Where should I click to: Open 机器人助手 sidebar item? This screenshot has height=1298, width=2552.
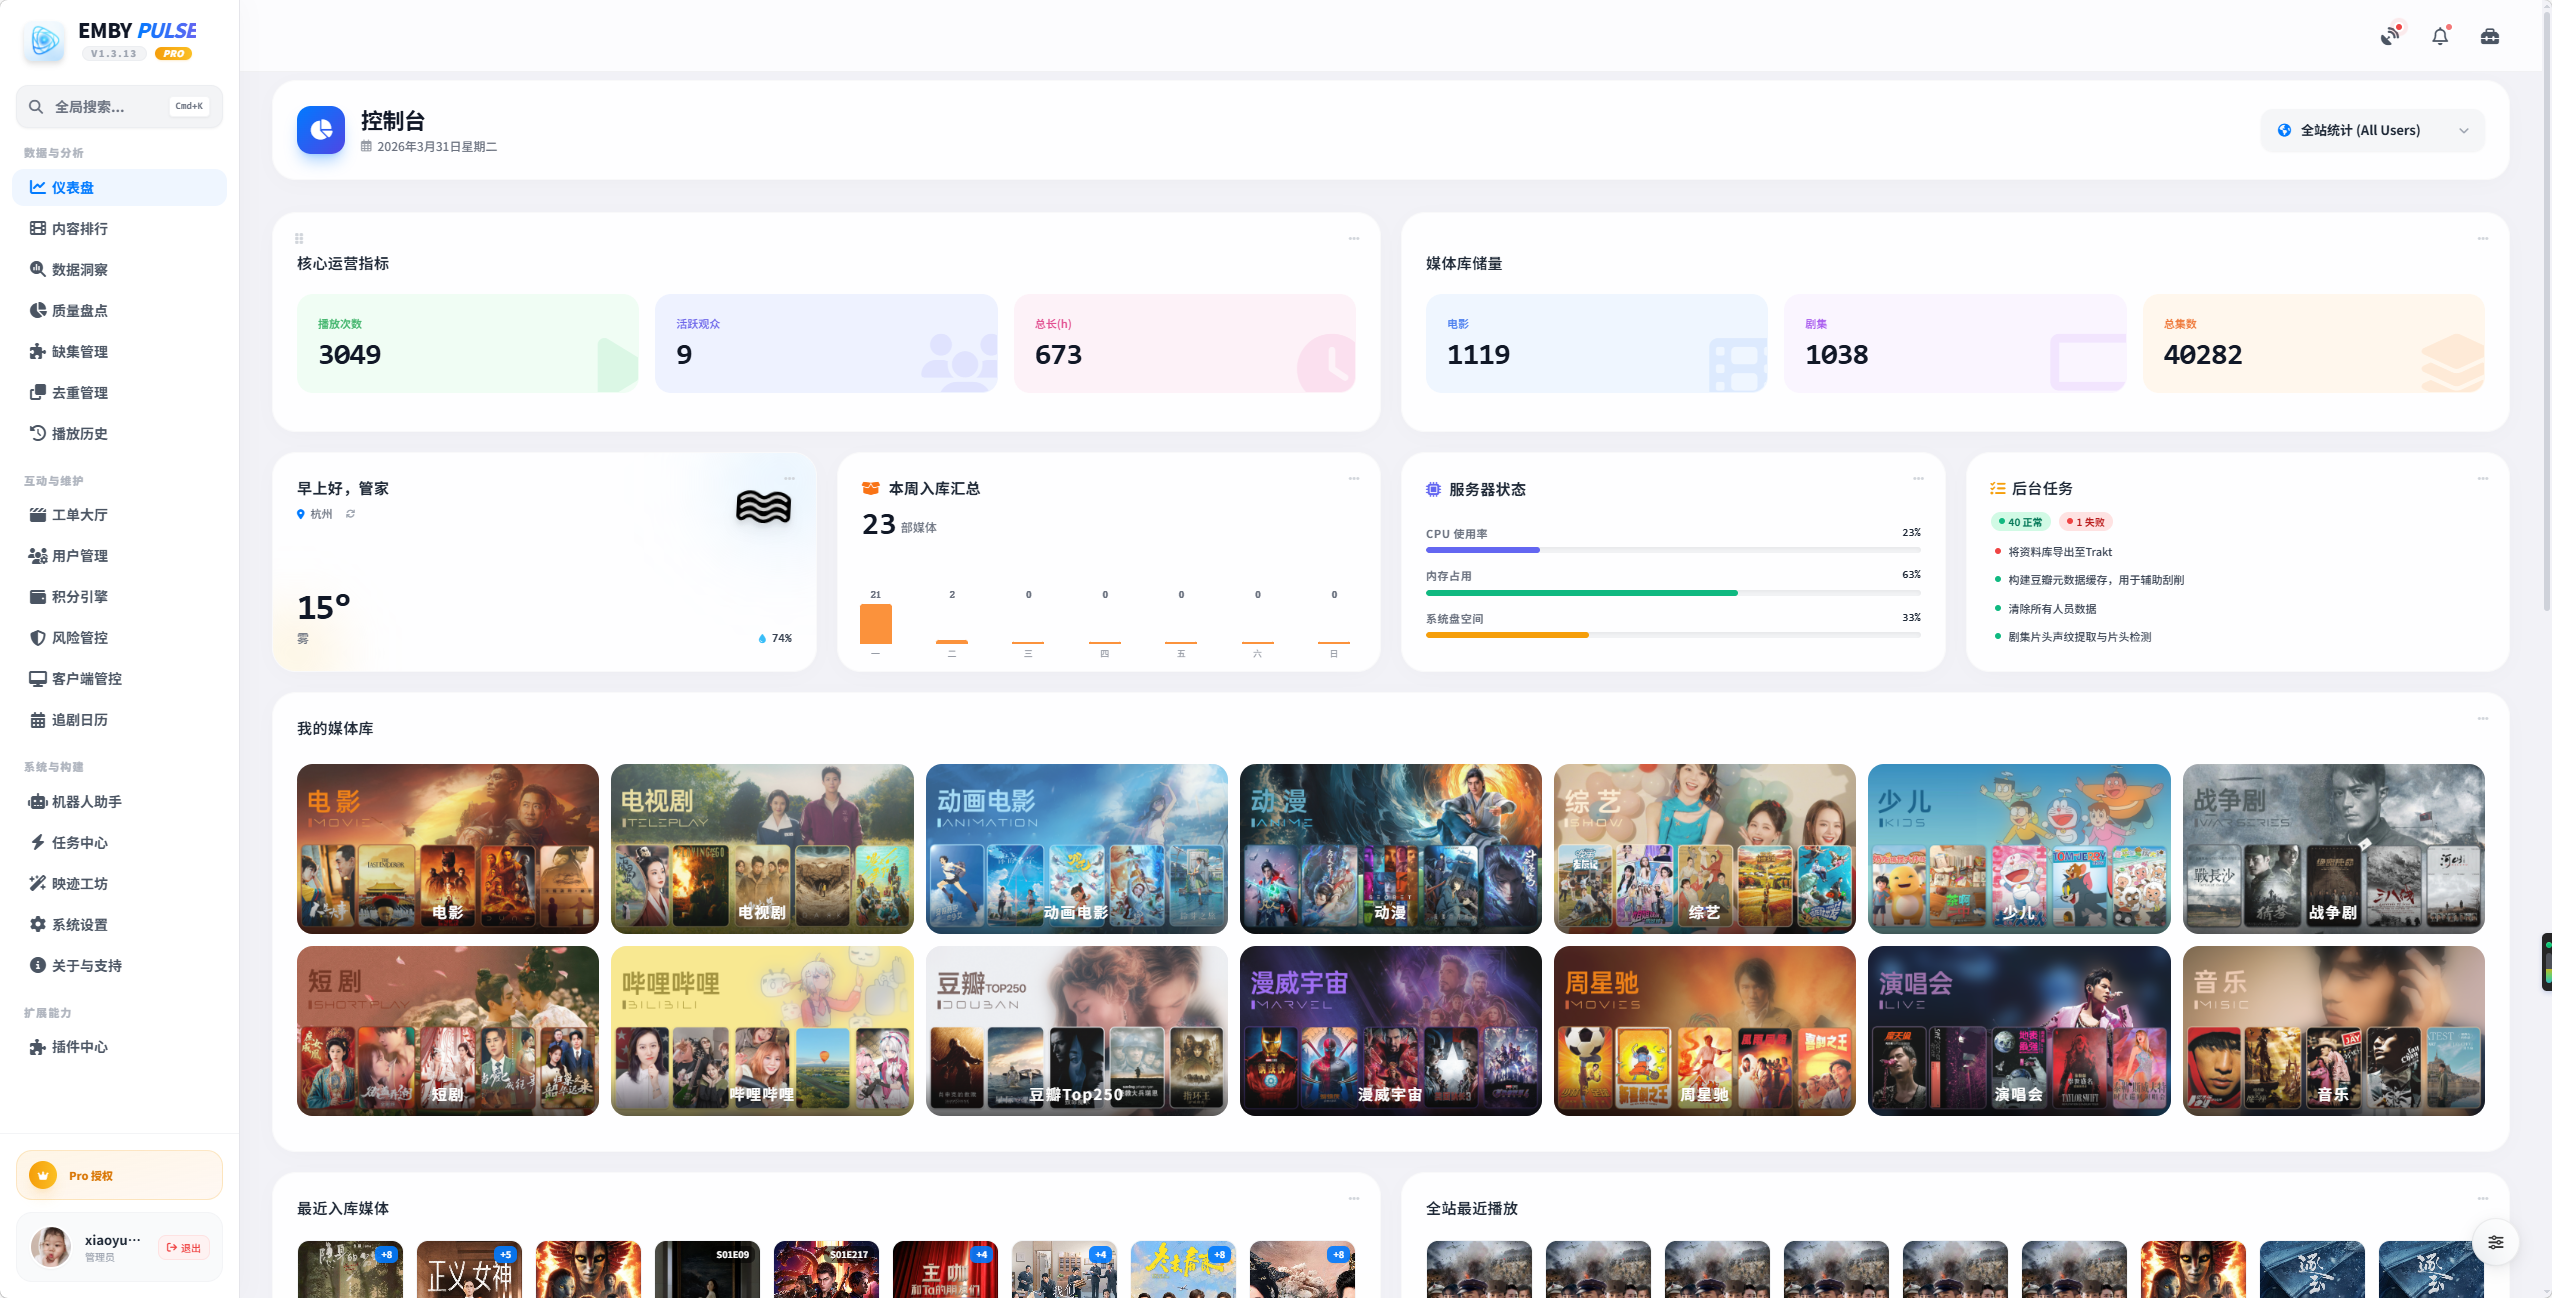click(x=86, y=802)
